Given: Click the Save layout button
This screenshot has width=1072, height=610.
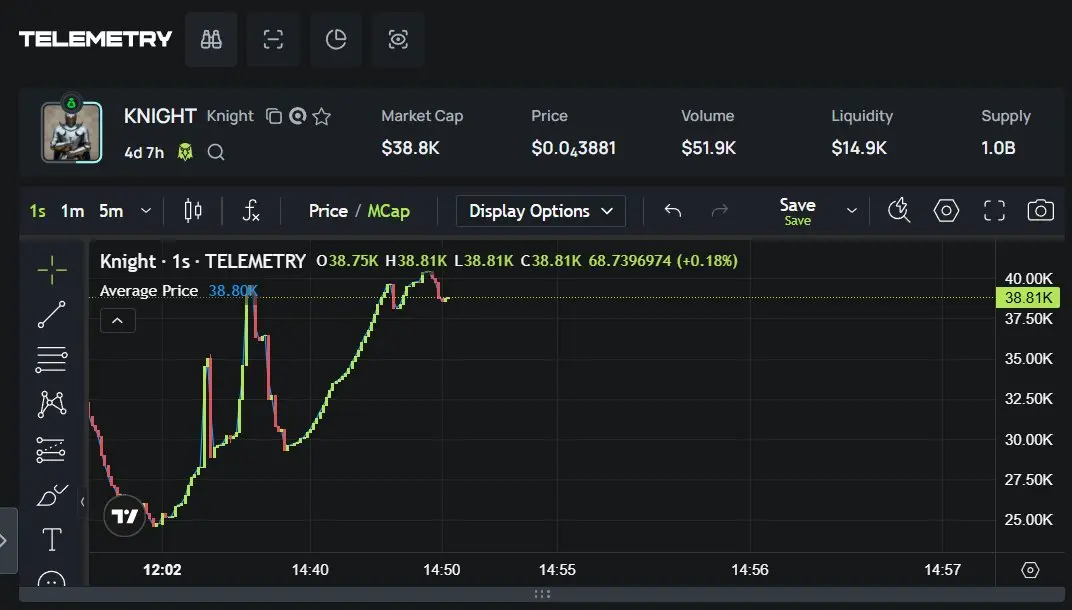Looking at the screenshot, I should [797, 211].
